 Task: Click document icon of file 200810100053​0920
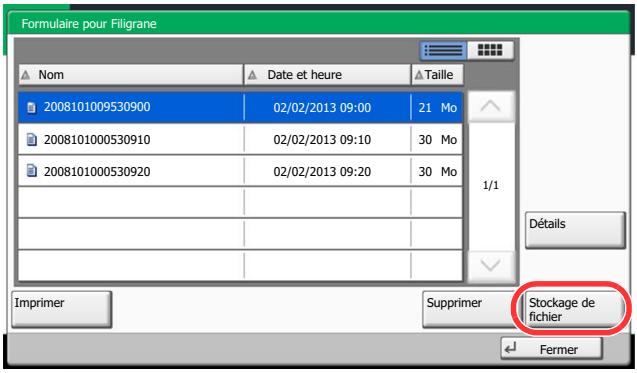pyautogui.click(x=31, y=171)
